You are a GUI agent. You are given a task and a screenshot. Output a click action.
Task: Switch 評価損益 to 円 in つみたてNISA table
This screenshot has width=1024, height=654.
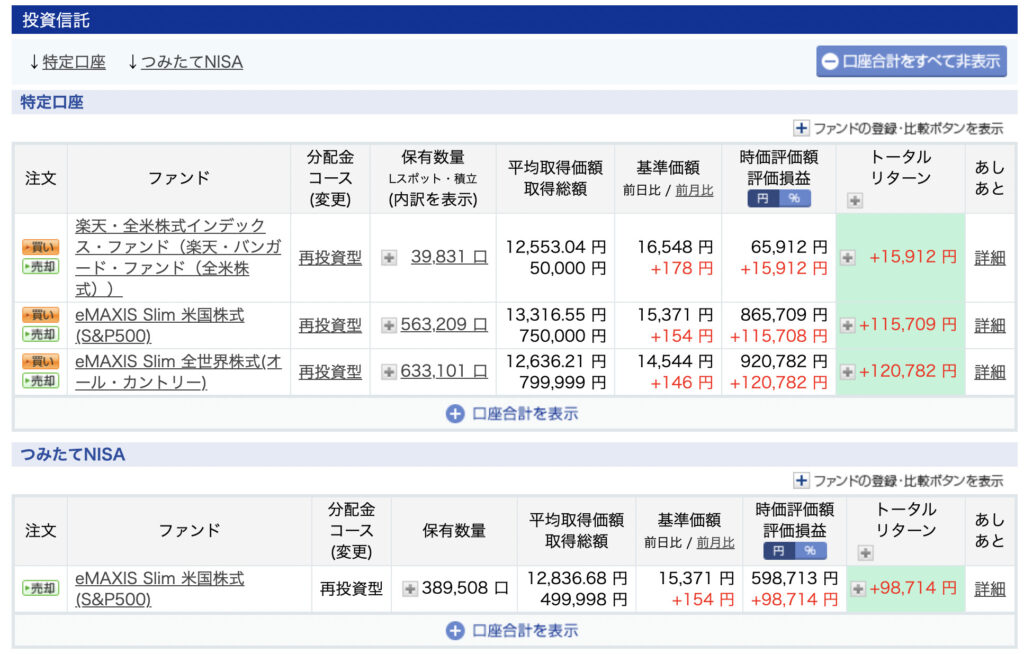[x=778, y=551]
